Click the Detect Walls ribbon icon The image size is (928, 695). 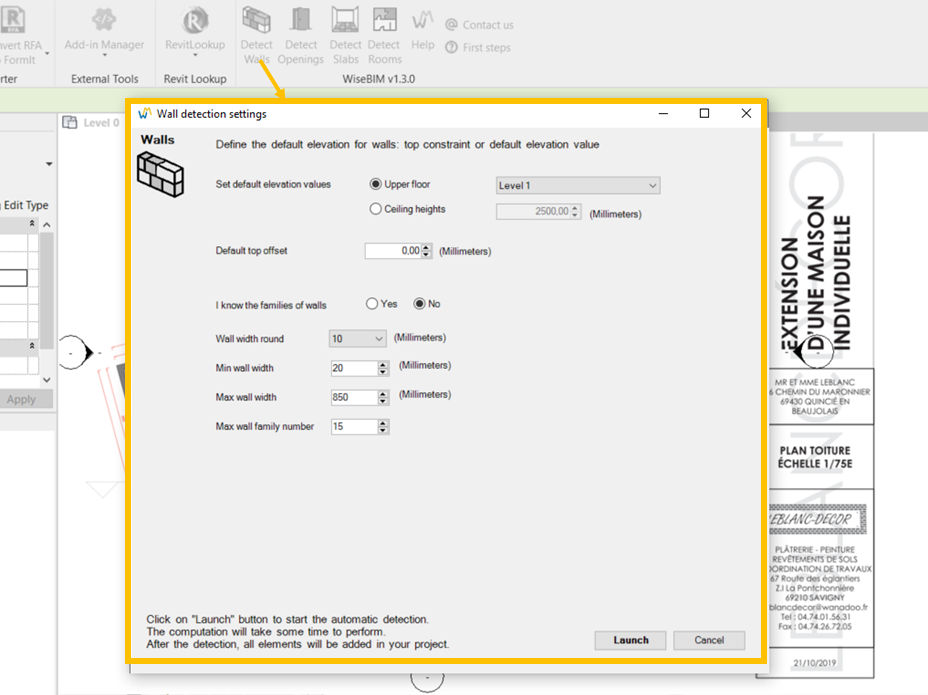256,20
